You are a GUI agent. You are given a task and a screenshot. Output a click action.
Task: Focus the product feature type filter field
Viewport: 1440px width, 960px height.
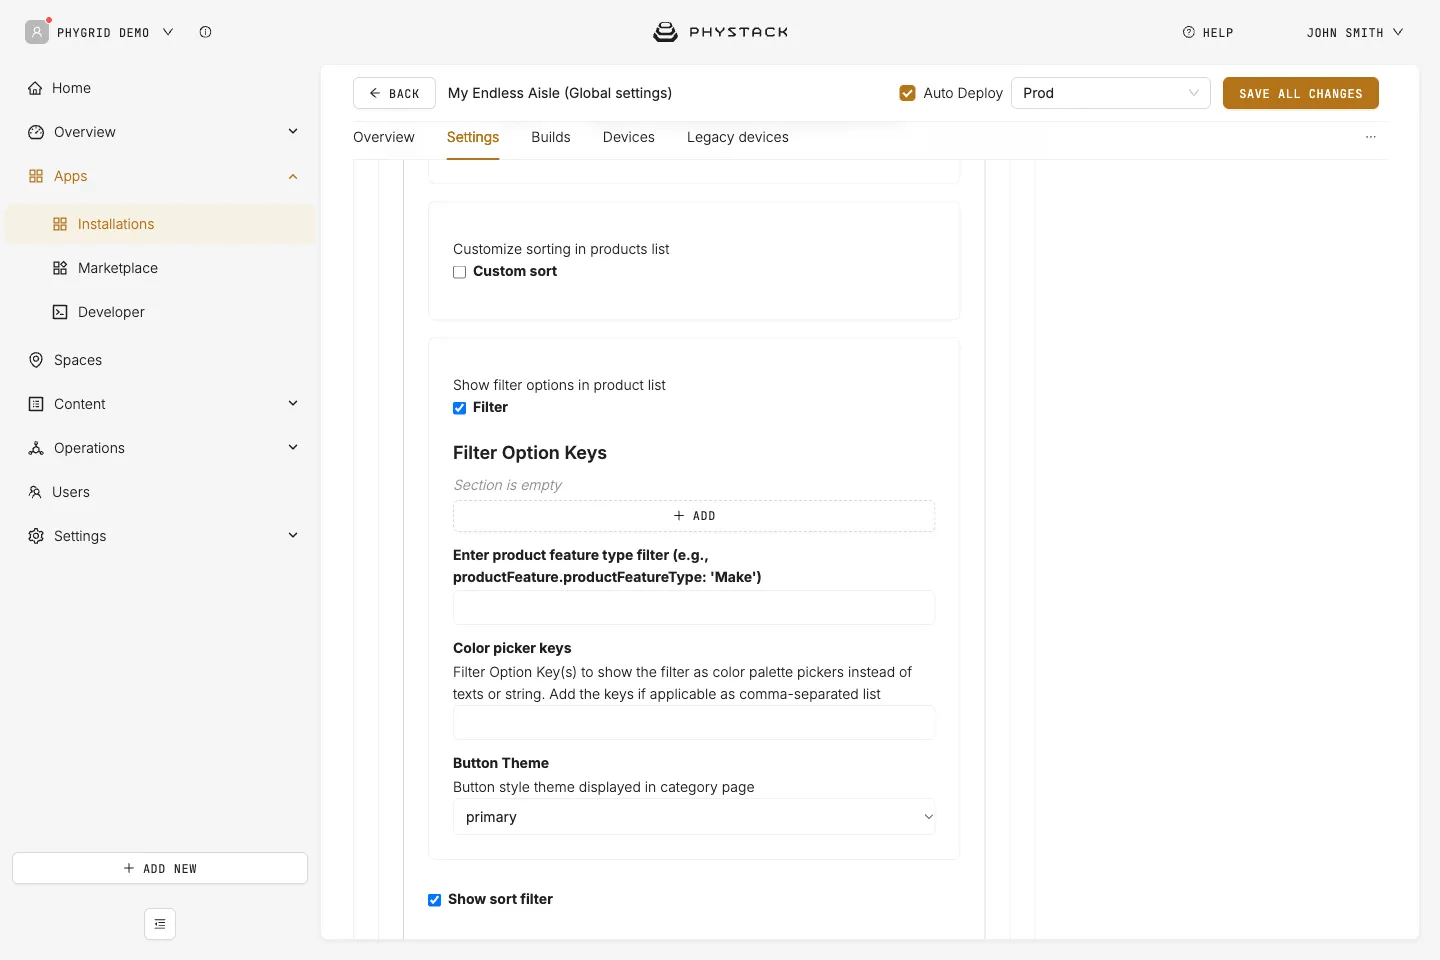point(694,608)
